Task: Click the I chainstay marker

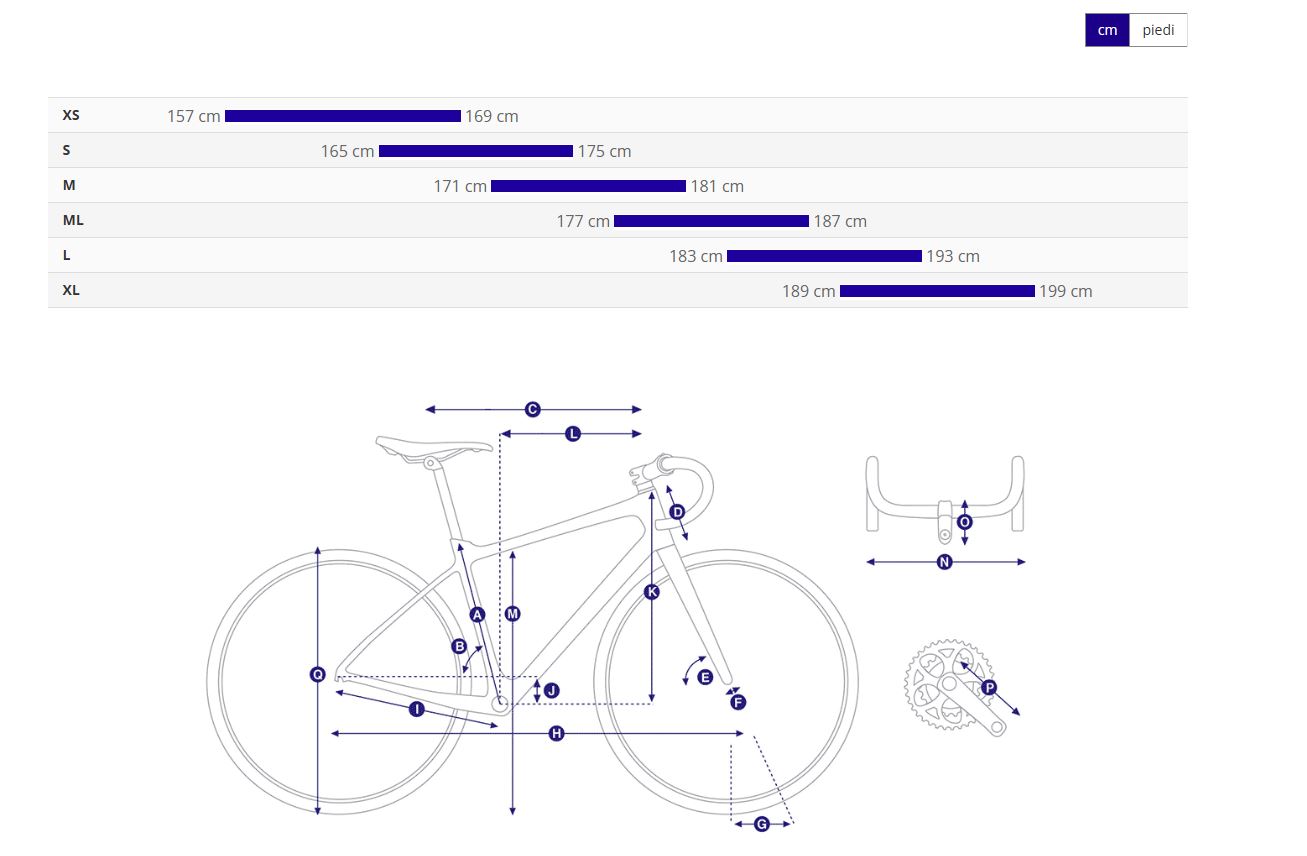Action: [417, 709]
